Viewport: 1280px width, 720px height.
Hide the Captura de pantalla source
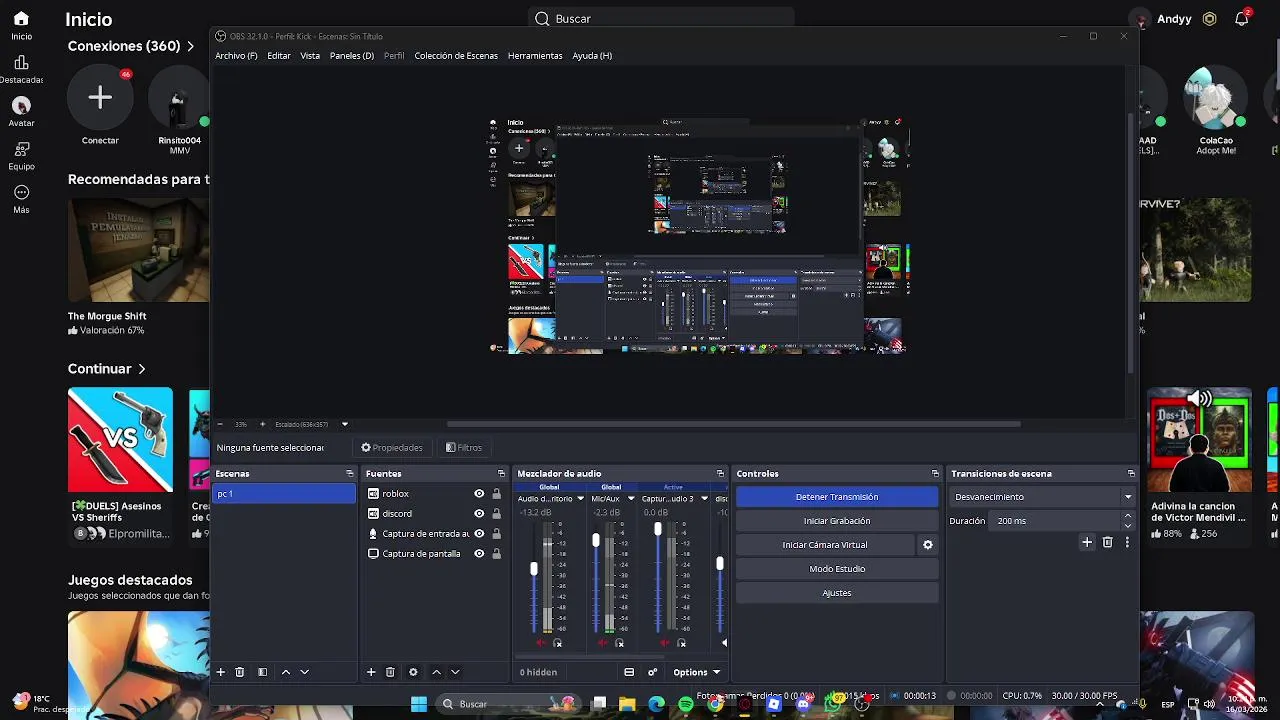pyautogui.click(x=479, y=554)
